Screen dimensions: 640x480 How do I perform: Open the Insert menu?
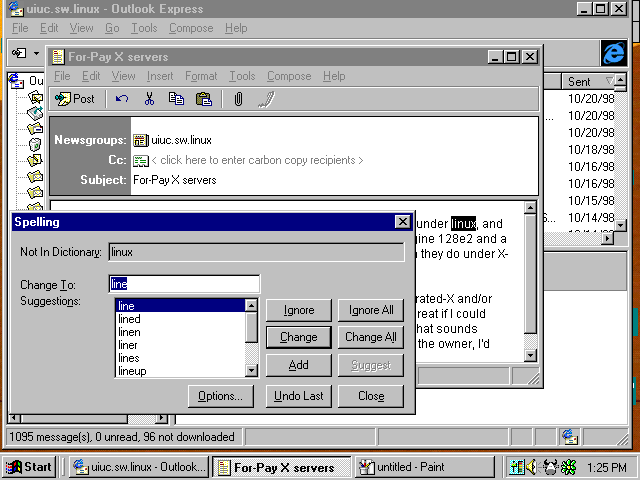[x=160, y=76]
